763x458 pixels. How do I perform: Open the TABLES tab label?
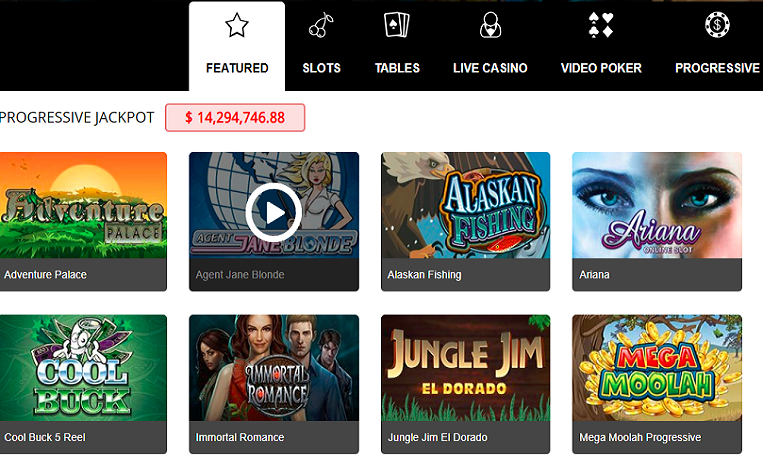coord(397,68)
